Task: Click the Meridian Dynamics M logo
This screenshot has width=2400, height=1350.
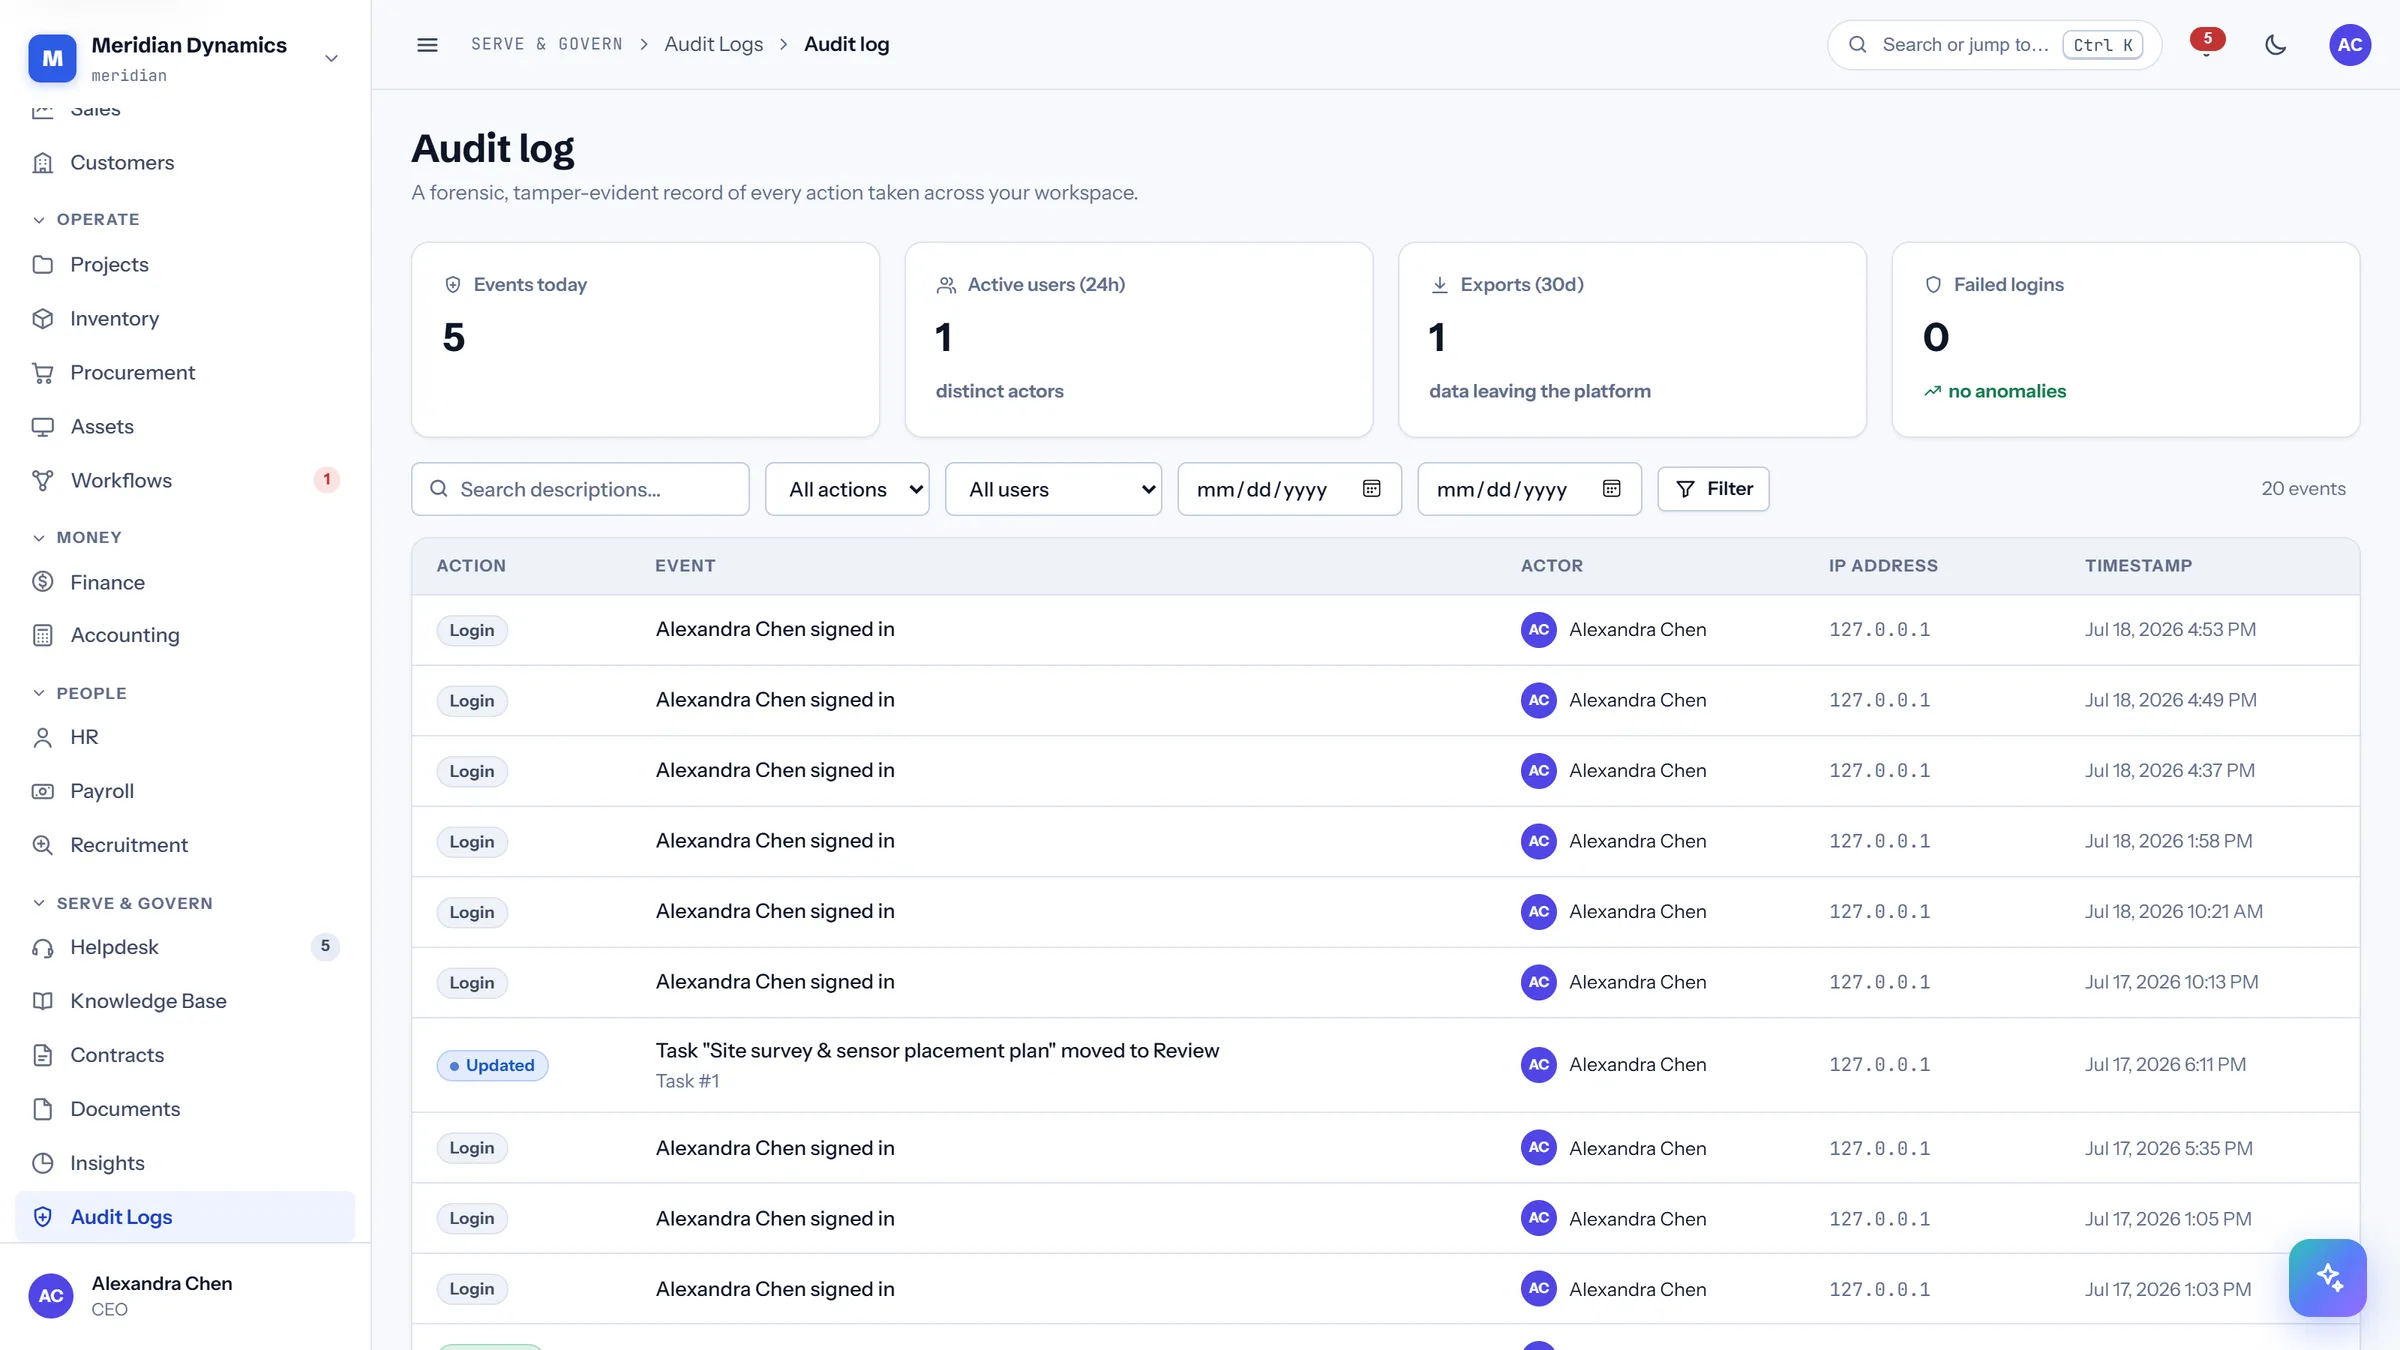Action: pos(52,58)
